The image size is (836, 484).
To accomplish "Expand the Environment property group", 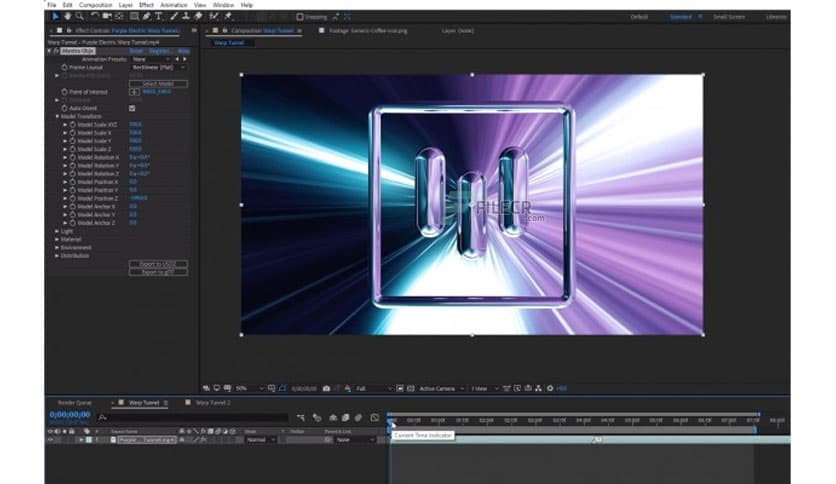I will [56, 247].
